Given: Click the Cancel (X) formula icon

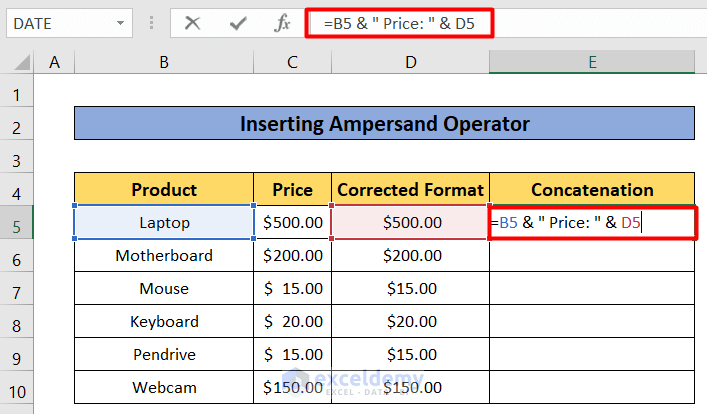Looking at the screenshot, I should pos(193,22).
